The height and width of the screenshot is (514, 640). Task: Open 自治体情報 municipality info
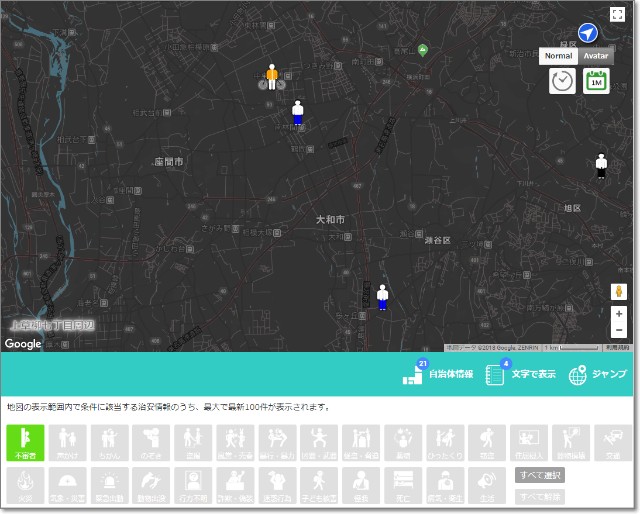pyautogui.click(x=437, y=374)
